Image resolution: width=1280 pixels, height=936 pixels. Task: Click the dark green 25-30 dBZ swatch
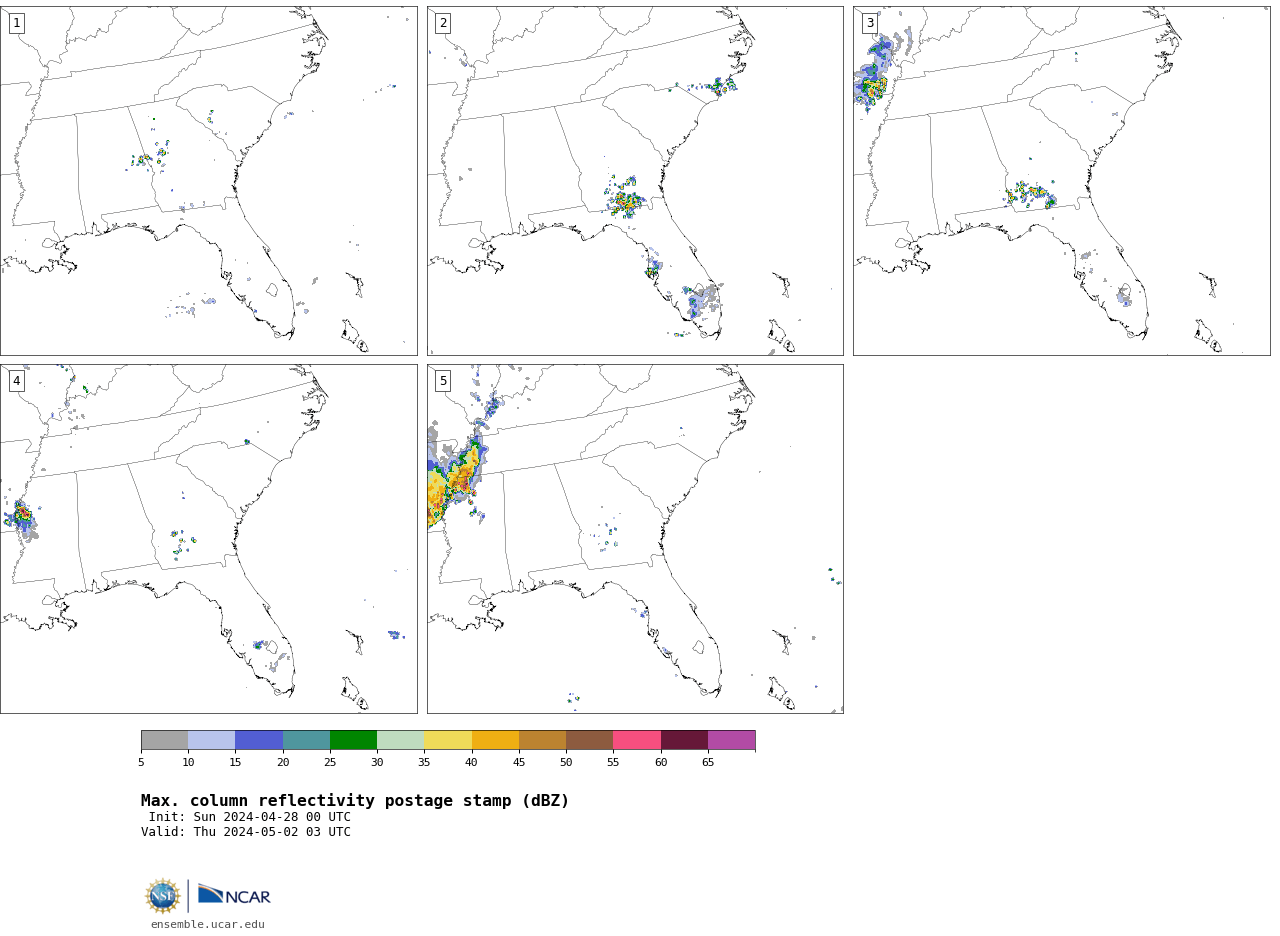353,740
